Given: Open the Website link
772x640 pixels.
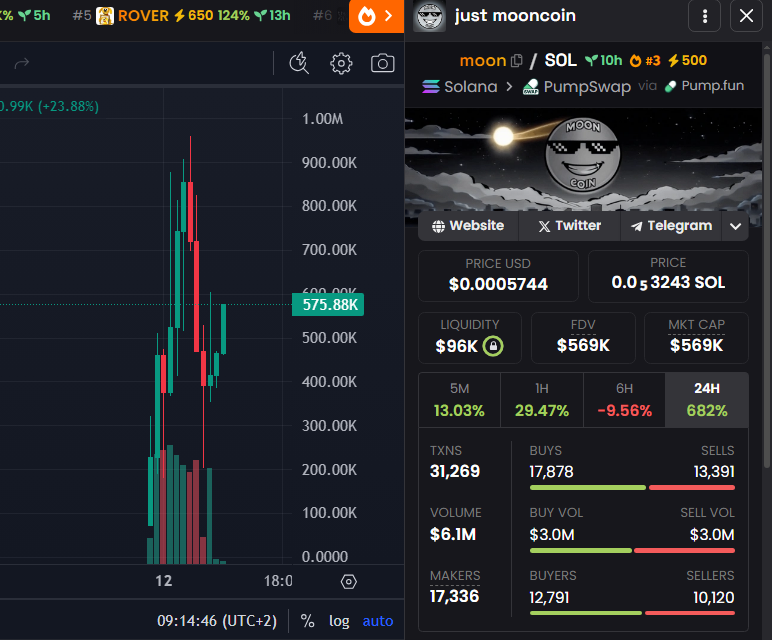Looking at the screenshot, I should coord(468,226).
